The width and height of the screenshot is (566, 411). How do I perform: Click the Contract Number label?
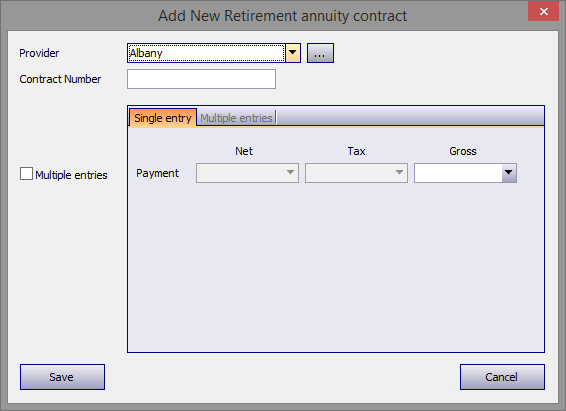pyautogui.click(x=60, y=79)
